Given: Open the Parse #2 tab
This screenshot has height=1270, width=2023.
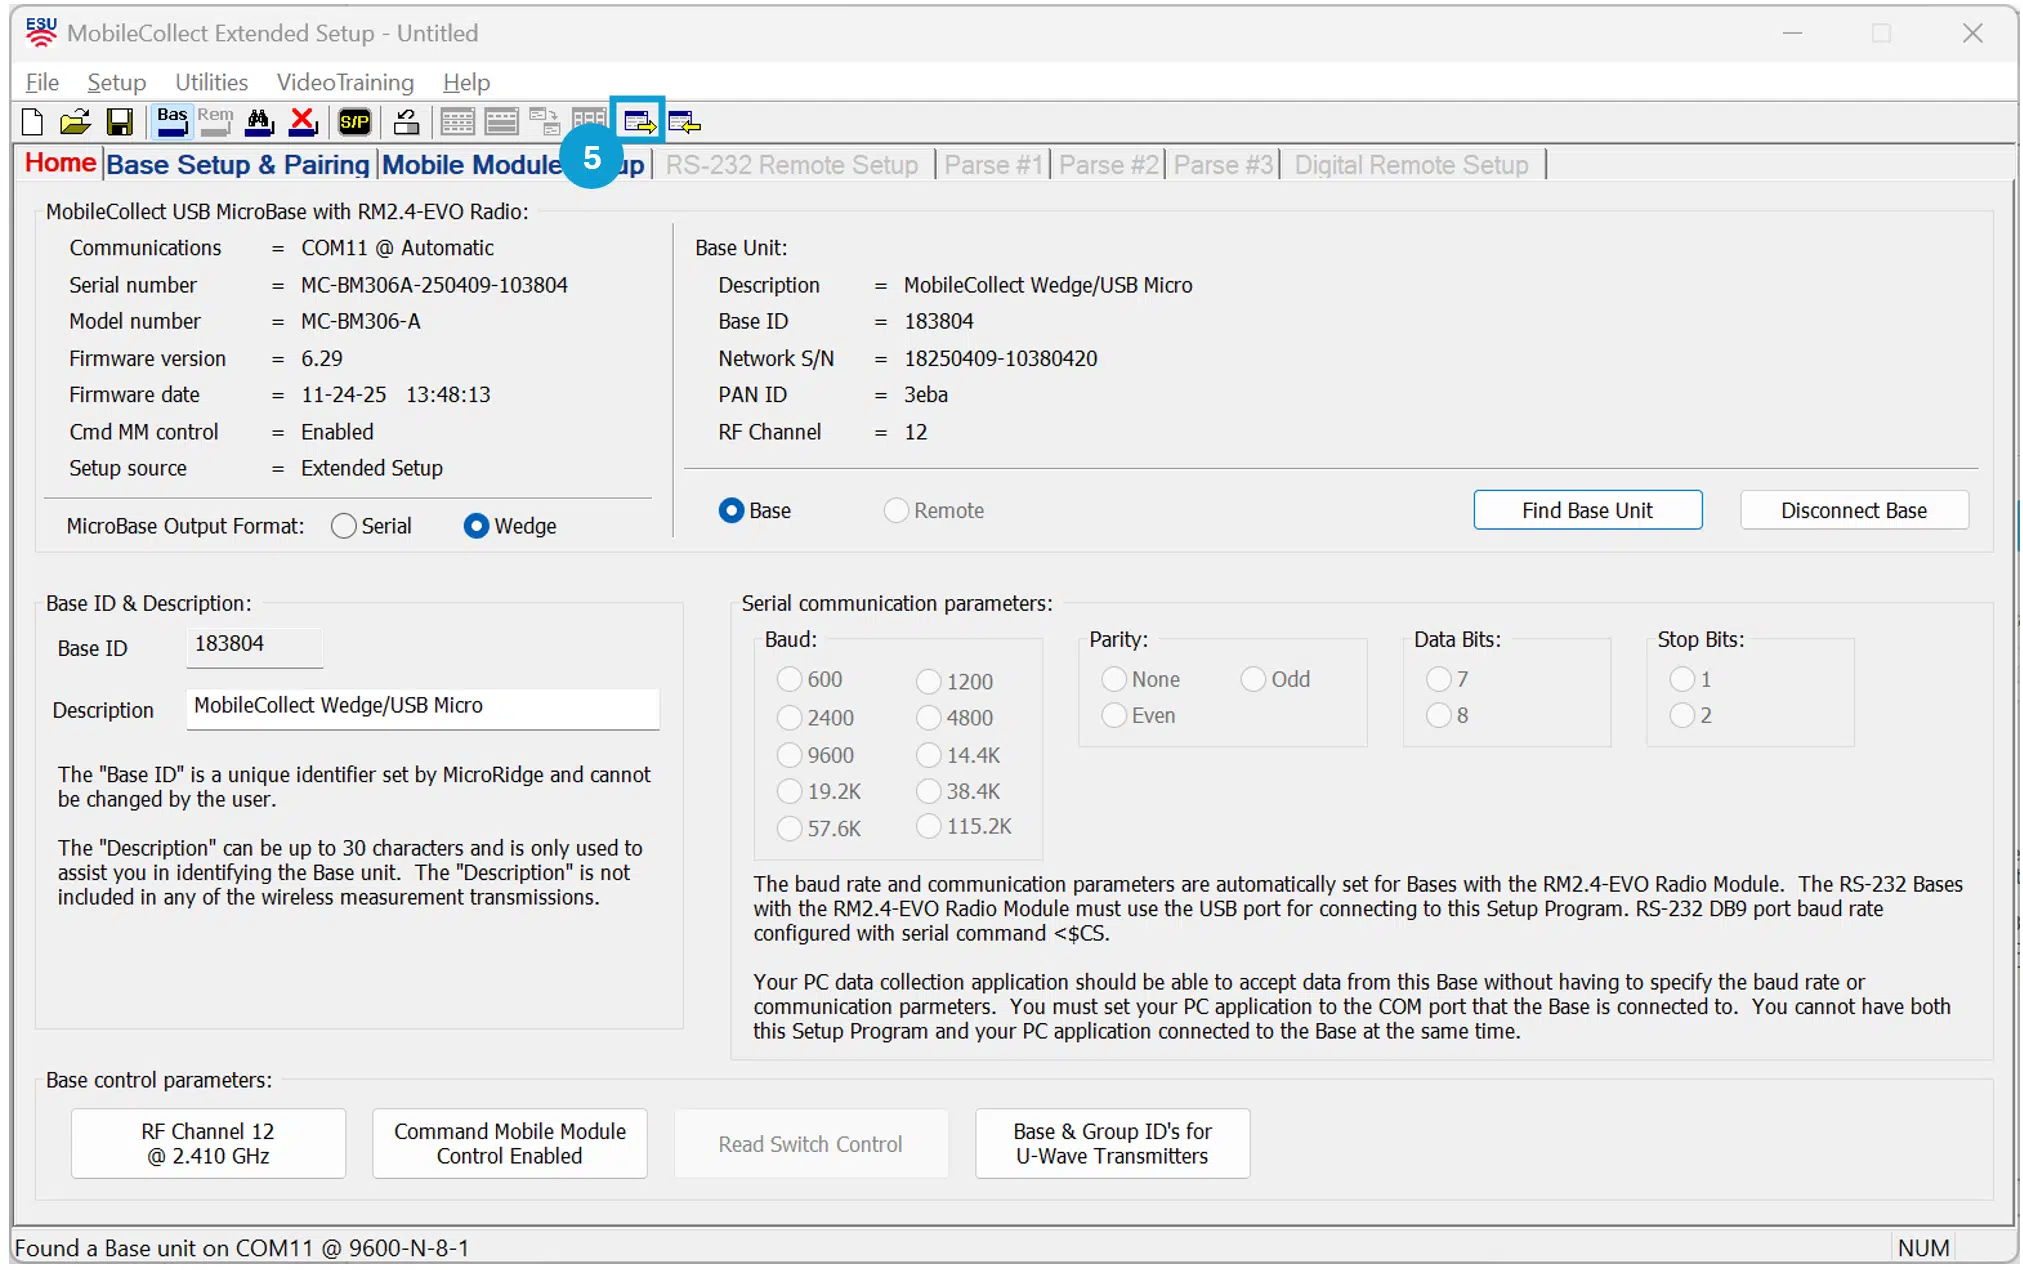Looking at the screenshot, I should pos(1108,165).
